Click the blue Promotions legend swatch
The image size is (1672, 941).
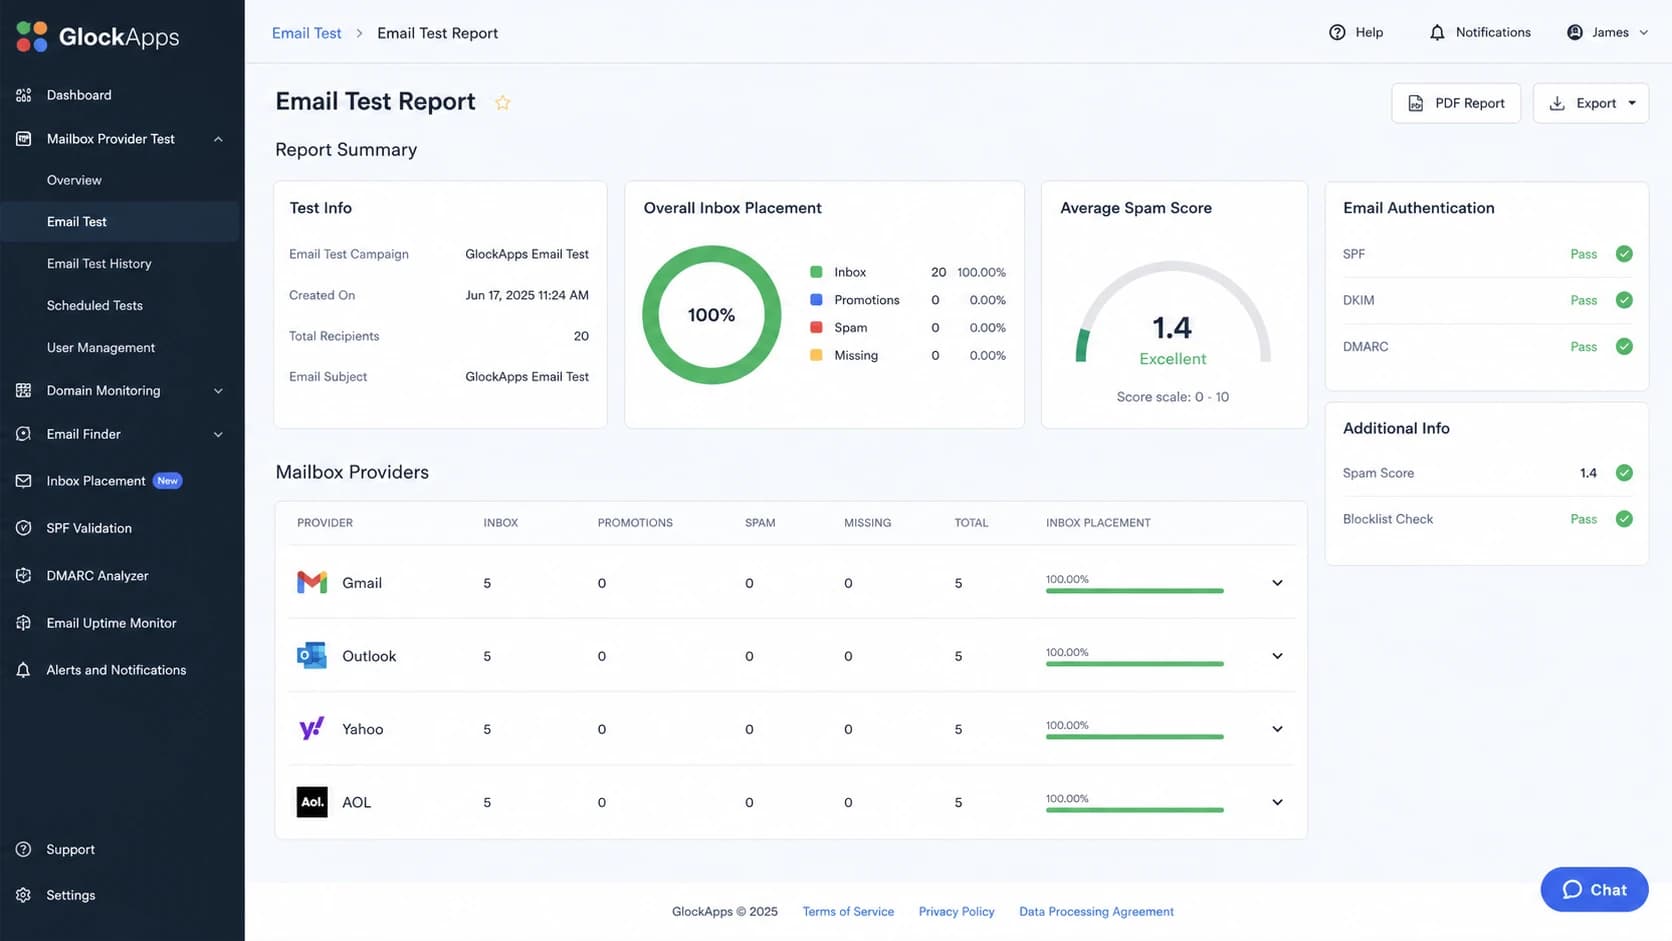click(x=816, y=300)
